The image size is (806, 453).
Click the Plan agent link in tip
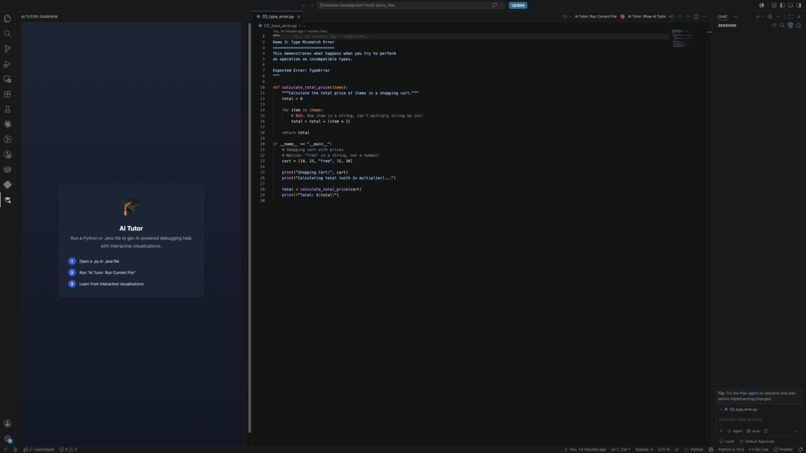(748, 393)
